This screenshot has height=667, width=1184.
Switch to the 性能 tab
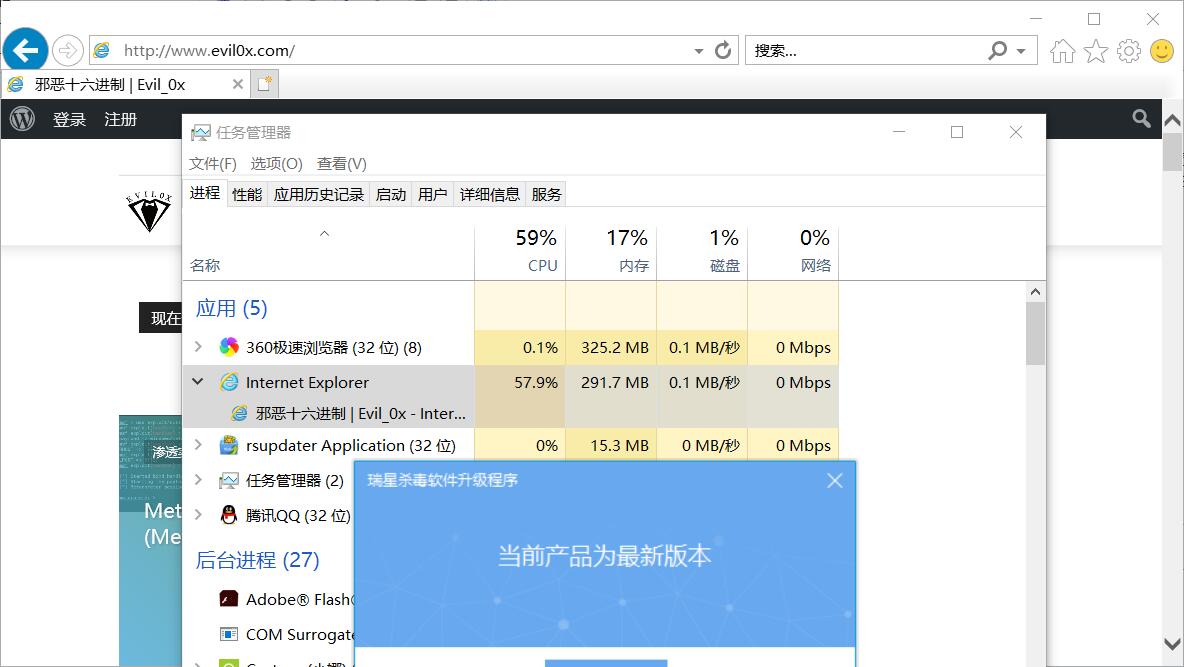point(247,194)
